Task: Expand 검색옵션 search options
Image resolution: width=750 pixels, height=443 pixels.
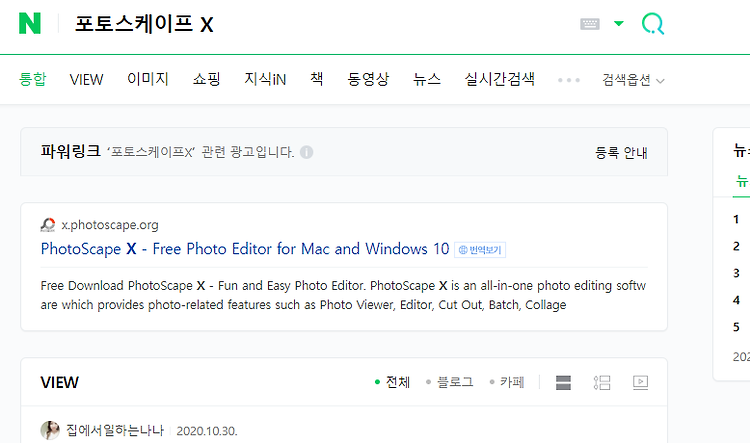Action: pos(633,80)
